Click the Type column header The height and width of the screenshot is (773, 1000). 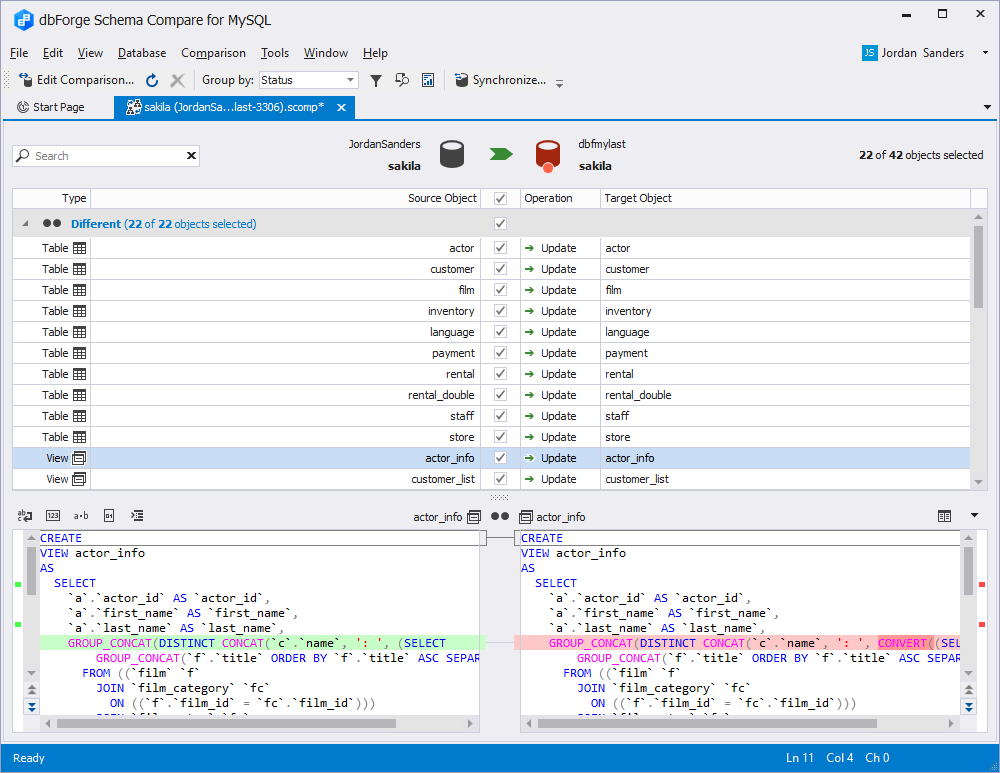(x=51, y=198)
